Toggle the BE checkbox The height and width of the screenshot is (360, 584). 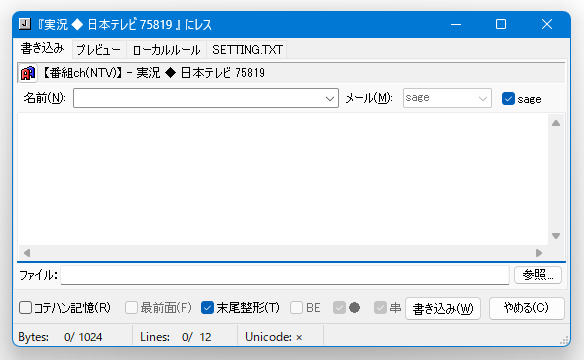click(296, 308)
